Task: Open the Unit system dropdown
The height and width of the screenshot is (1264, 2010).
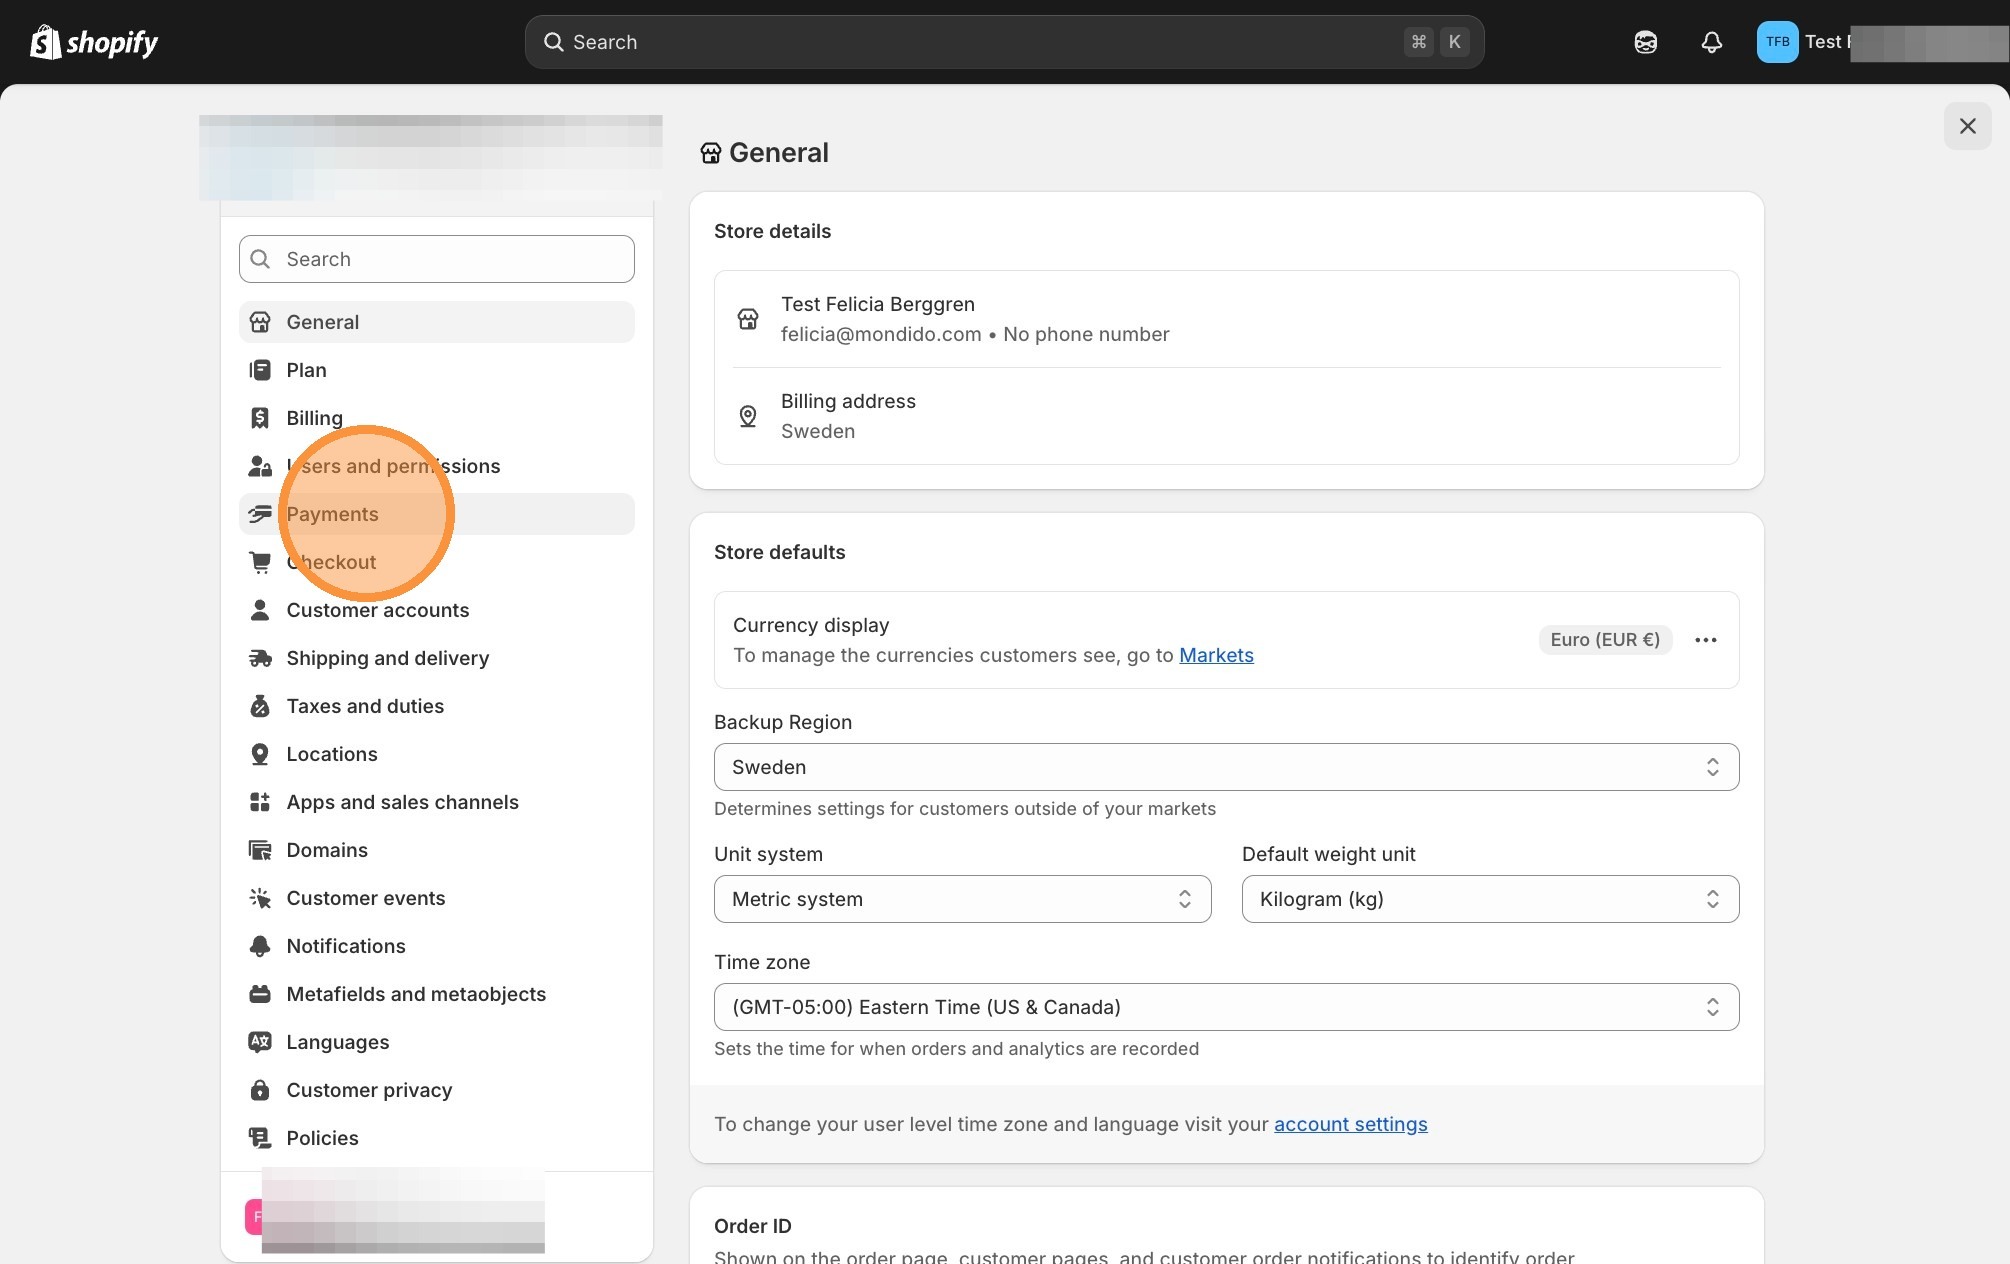Action: (962, 899)
